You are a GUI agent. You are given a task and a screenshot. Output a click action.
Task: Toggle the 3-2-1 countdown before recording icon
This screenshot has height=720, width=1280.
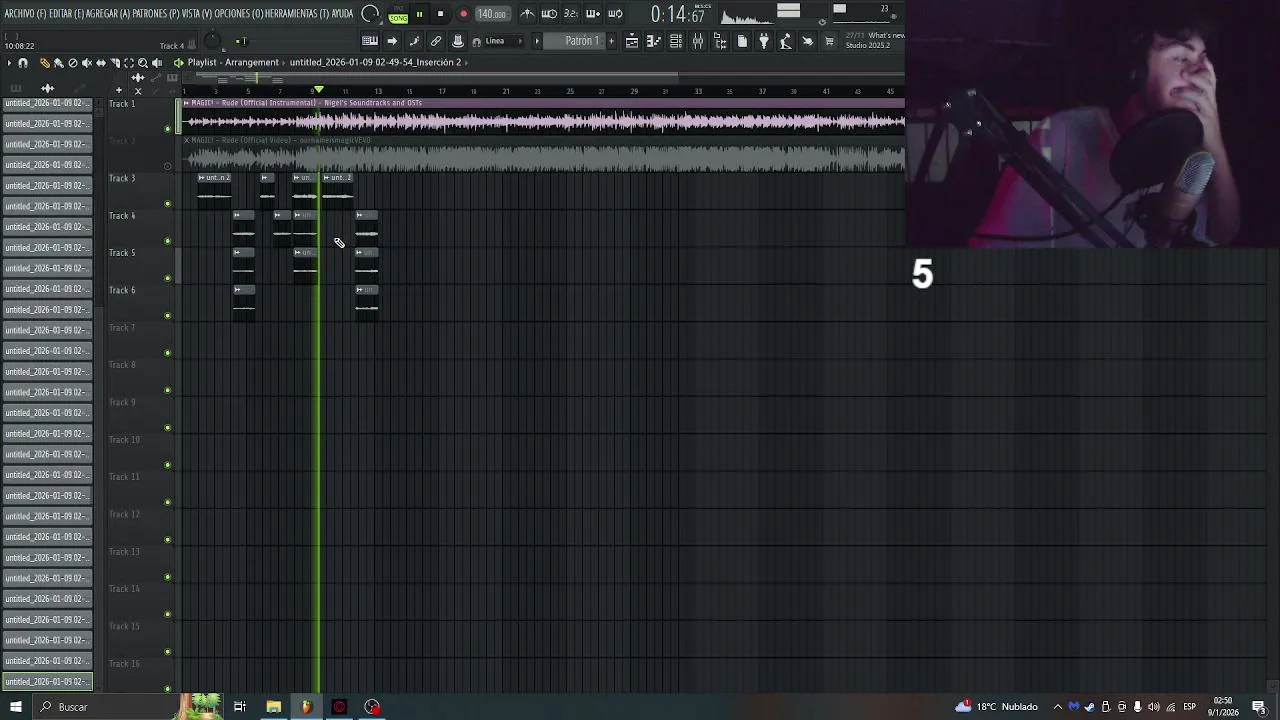pos(571,14)
